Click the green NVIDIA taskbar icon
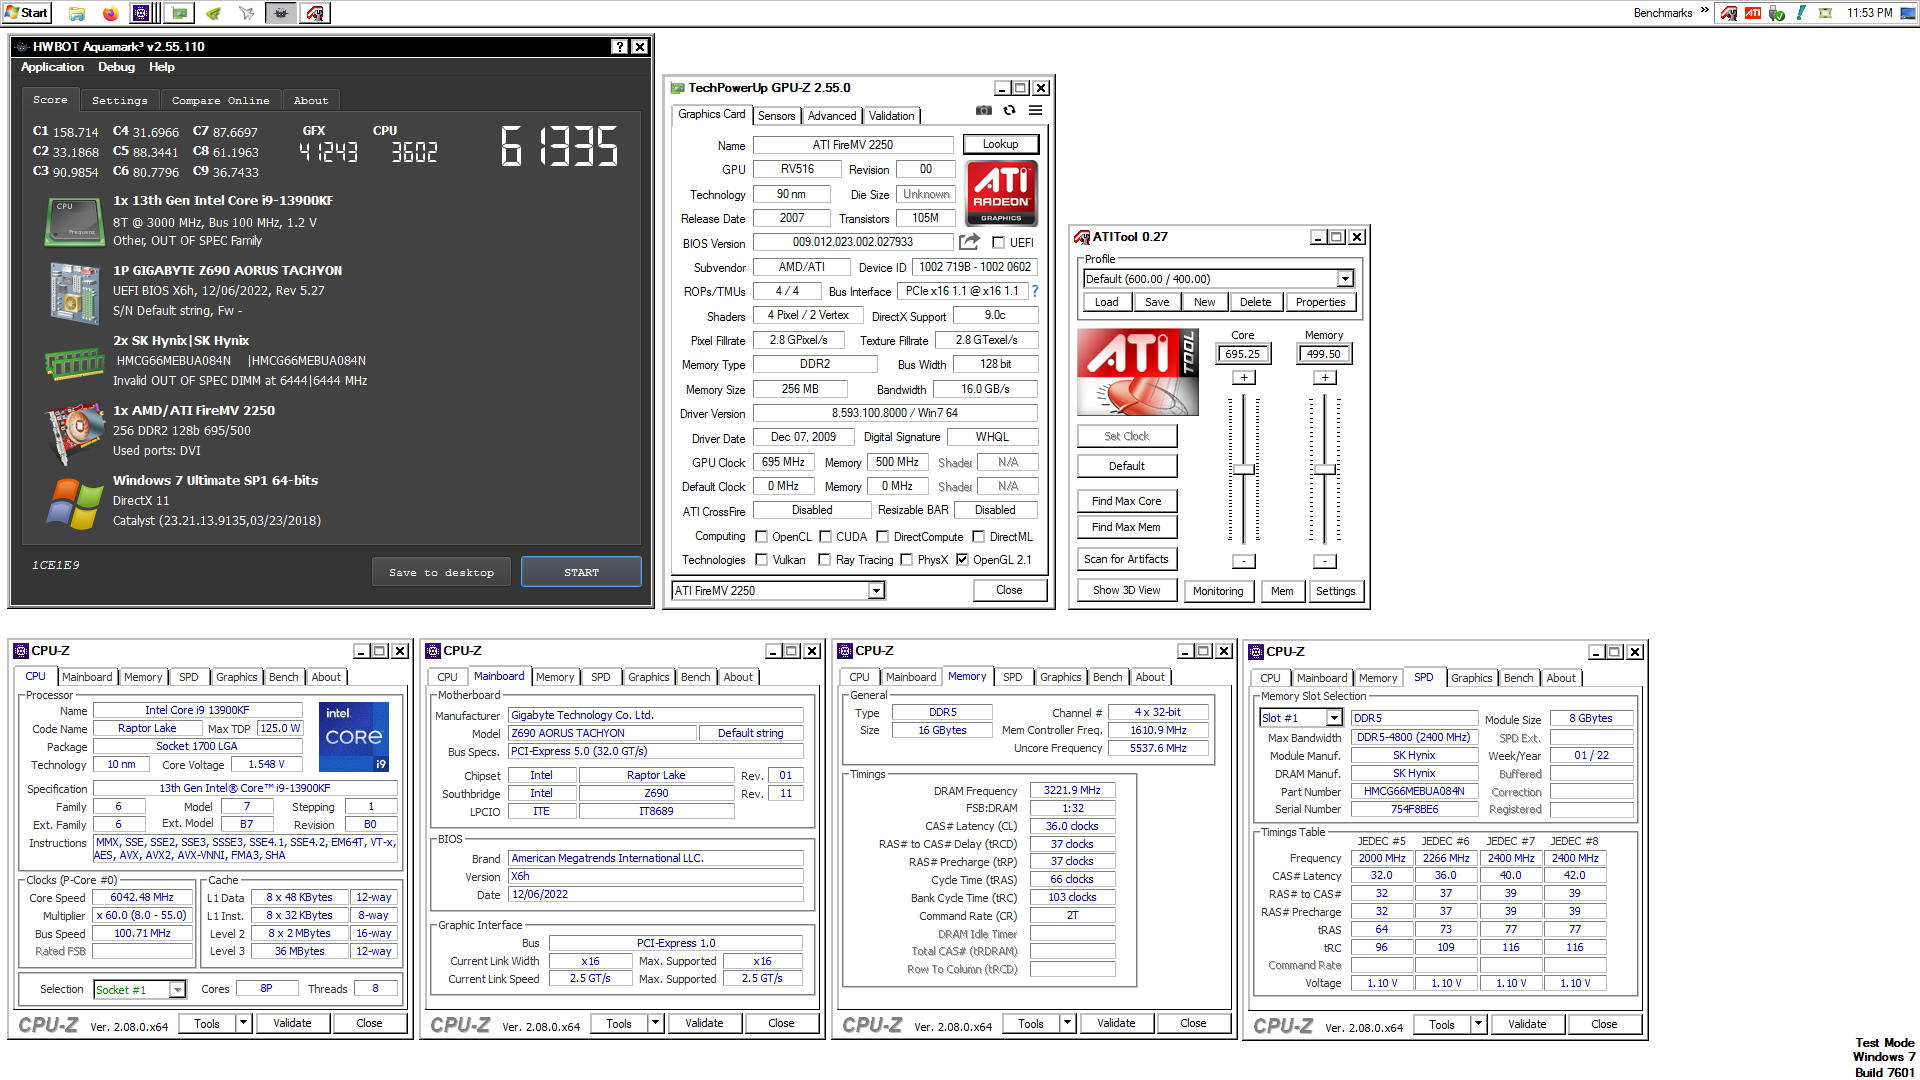The image size is (1920, 1080). click(x=213, y=13)
